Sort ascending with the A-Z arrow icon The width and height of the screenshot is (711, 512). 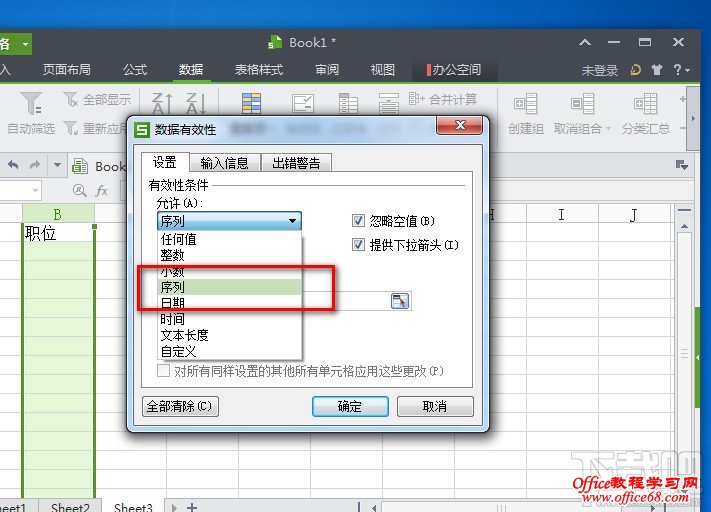[x=162, y=103]
